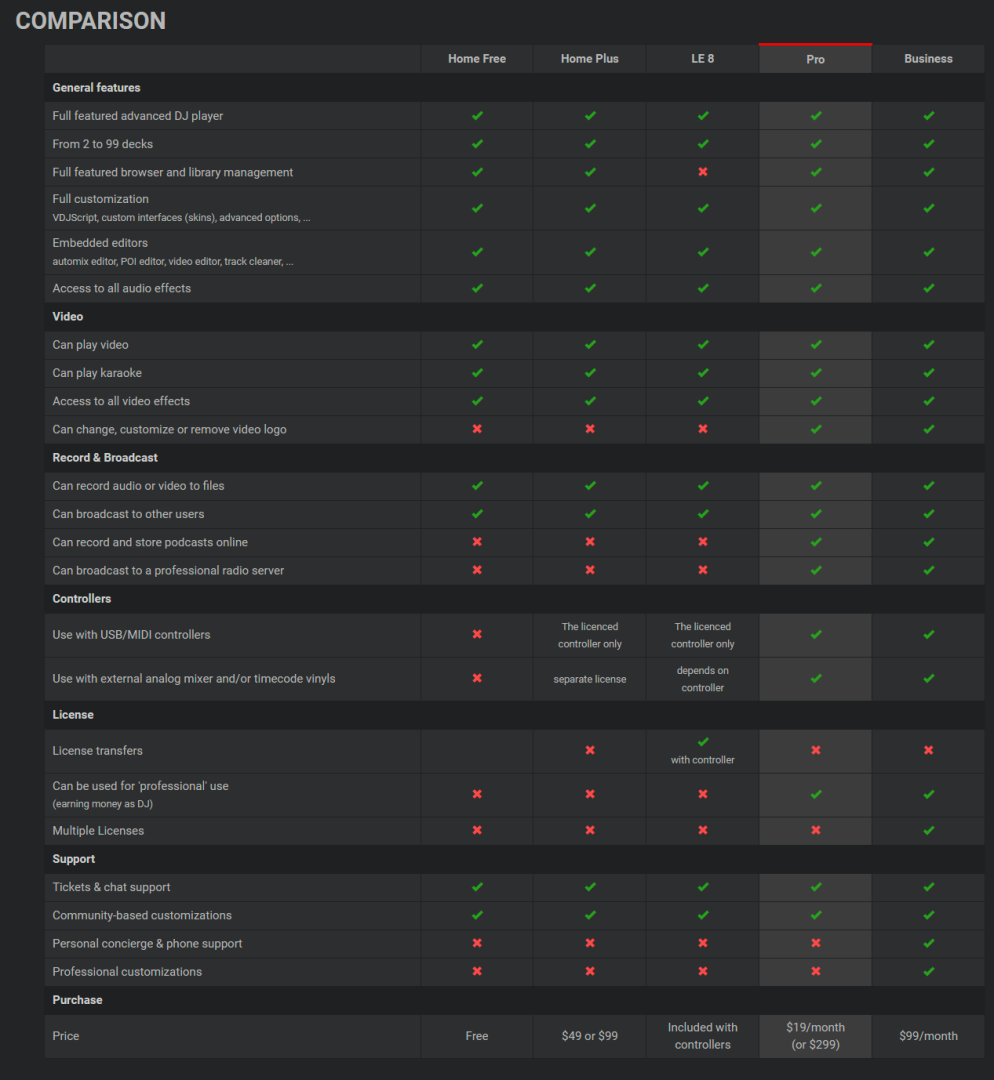Click Business red X in License transfers row
This screenshot has width=994, height=1080.
tap(929, 750)
